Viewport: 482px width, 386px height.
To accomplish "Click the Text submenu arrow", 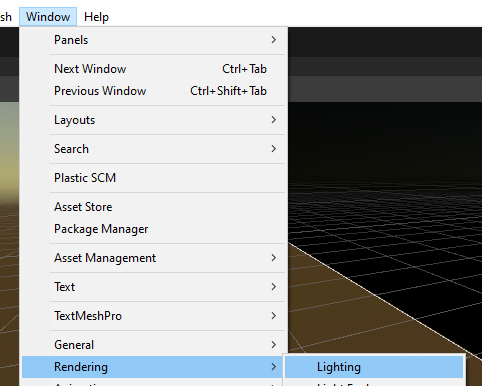I will [x=274, y=287].
